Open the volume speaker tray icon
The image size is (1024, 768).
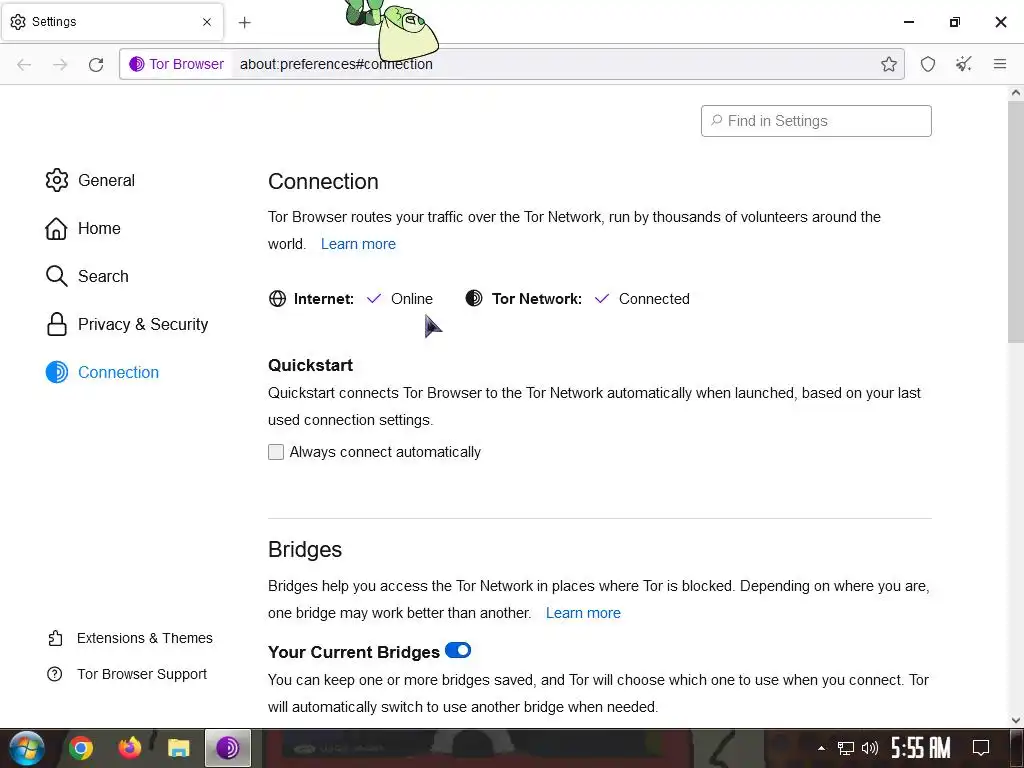870,748
